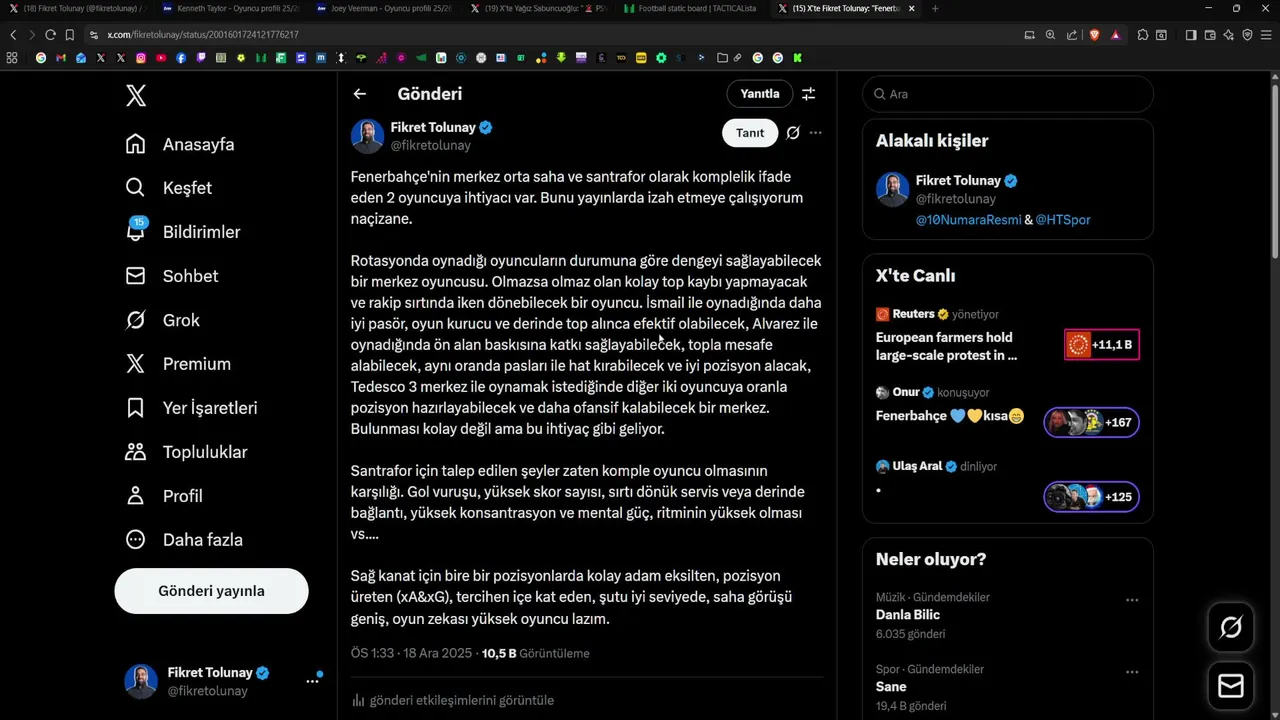The image size is (1280, 720).
Task: Open @HTSpor link in Alakalı kişiler
Action: 1063,219
